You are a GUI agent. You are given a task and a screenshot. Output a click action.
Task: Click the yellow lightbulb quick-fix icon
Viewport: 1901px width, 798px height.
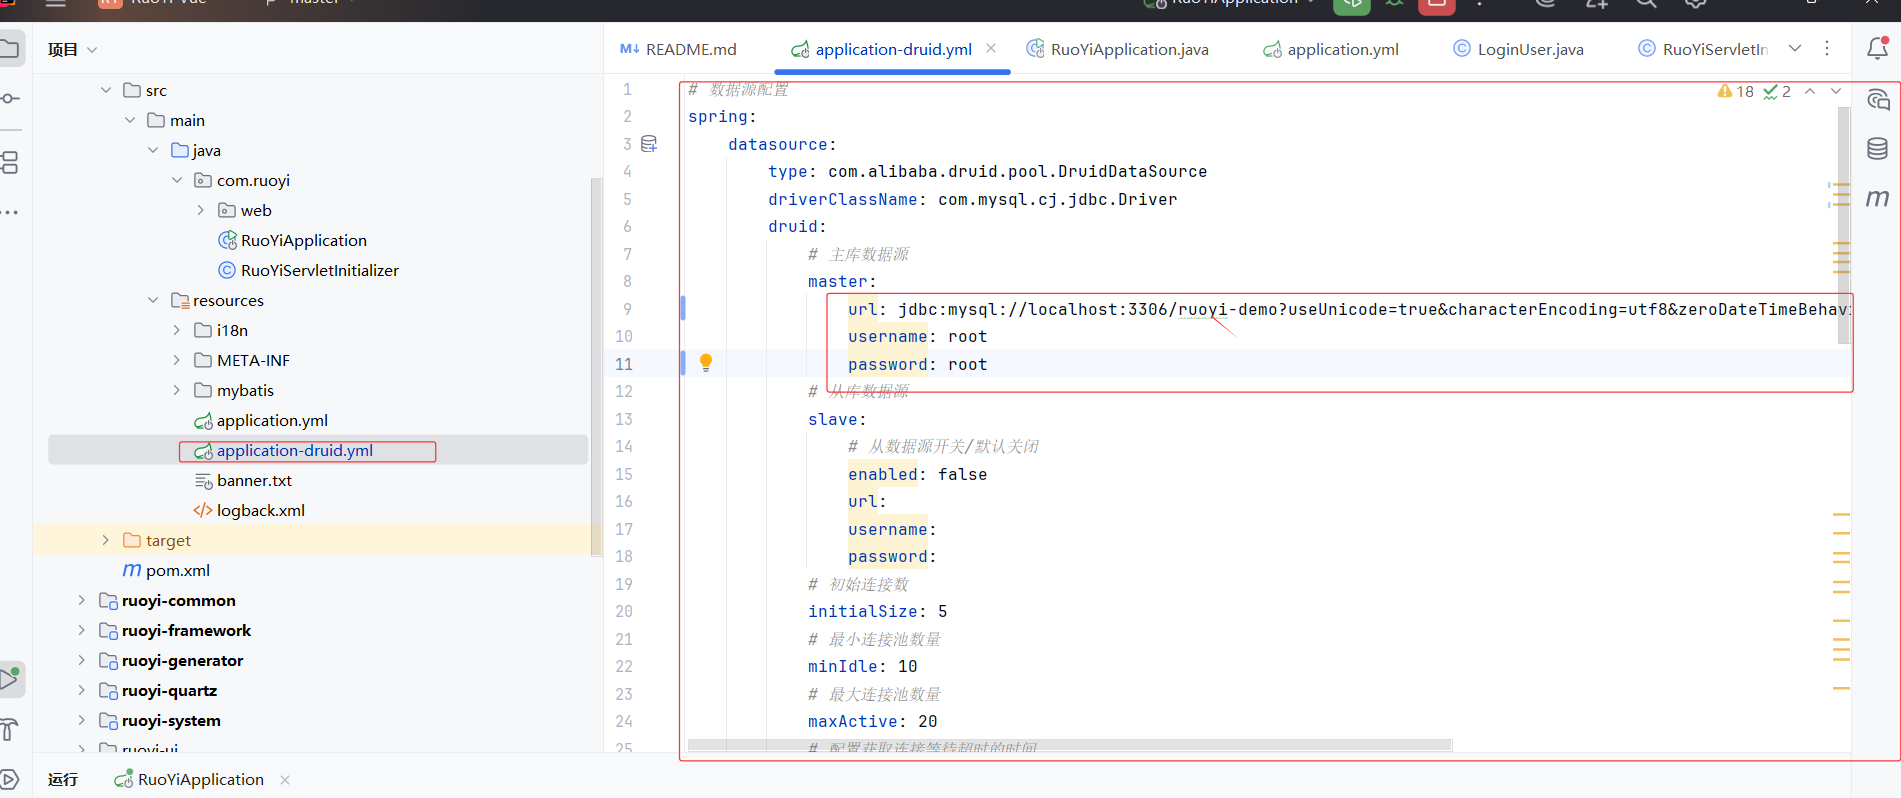click(706, 362)
